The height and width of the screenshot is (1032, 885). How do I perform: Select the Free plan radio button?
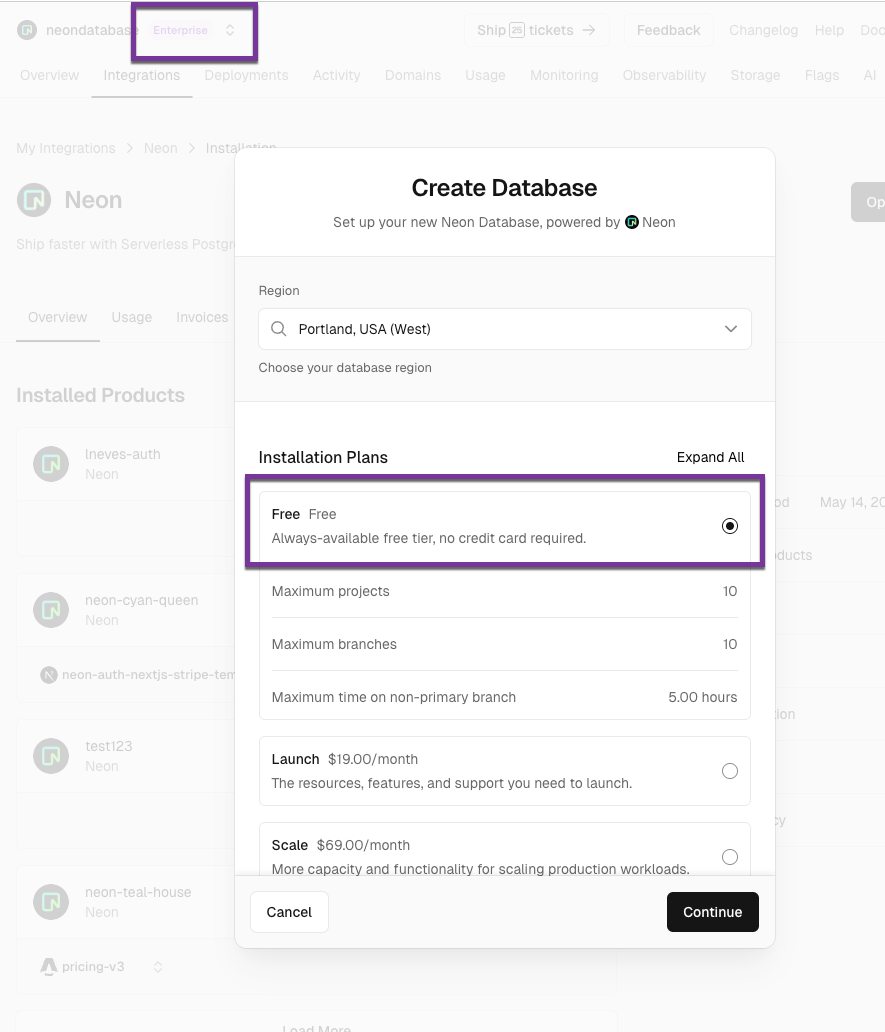click(730, 526)
